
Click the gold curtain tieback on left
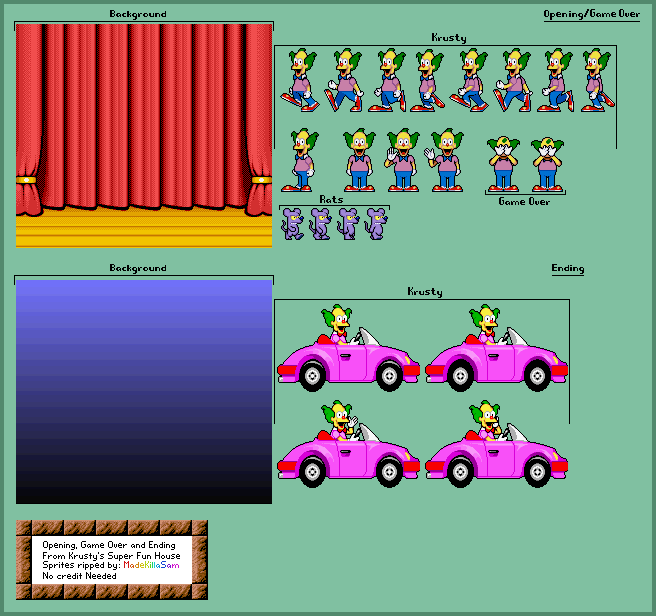click(x=26, y=180)
